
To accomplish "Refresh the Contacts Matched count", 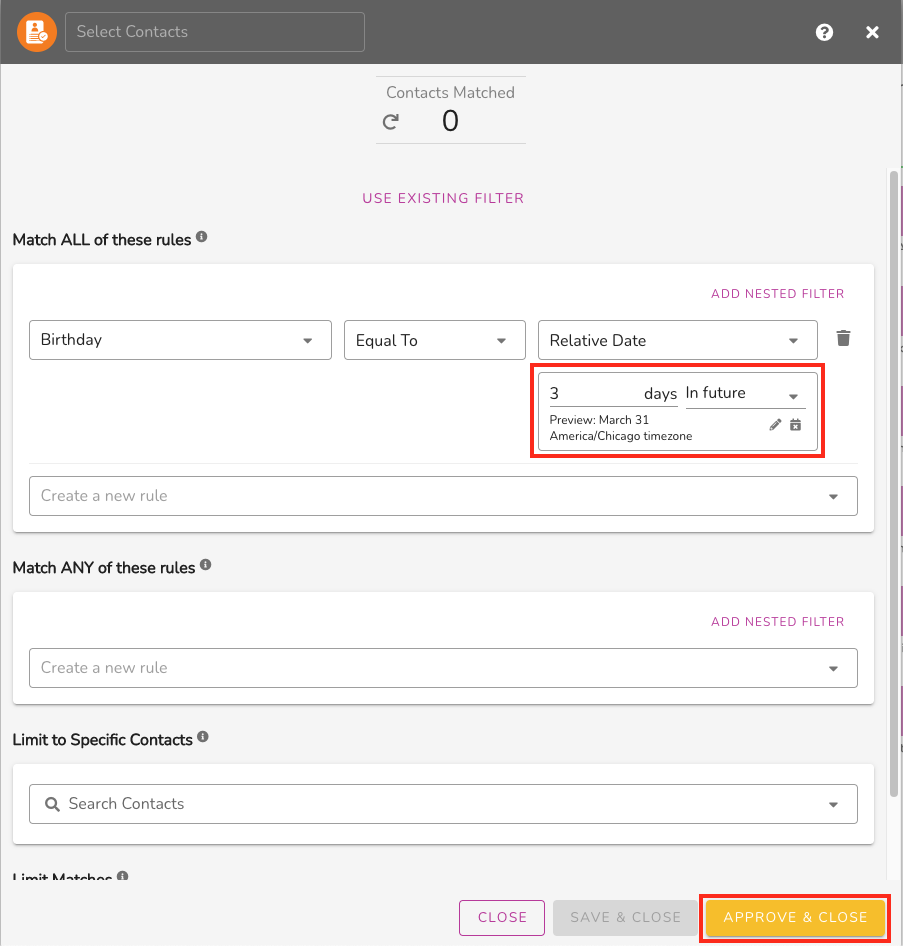I will point(391,122).
